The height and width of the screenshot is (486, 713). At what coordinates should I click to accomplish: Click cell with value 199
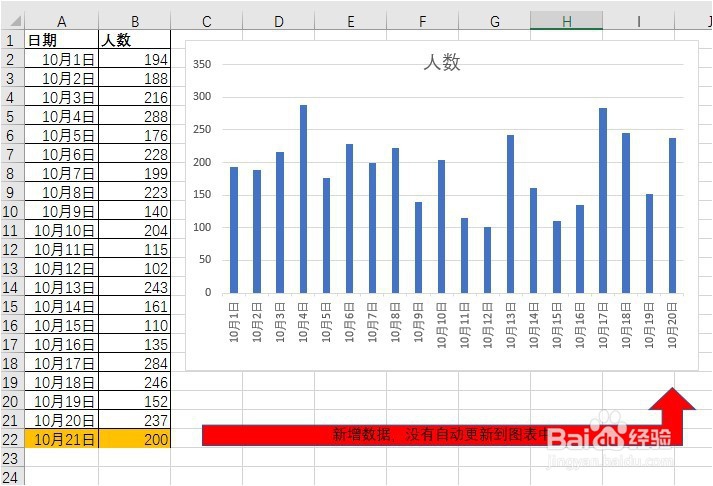coord(135,173)
